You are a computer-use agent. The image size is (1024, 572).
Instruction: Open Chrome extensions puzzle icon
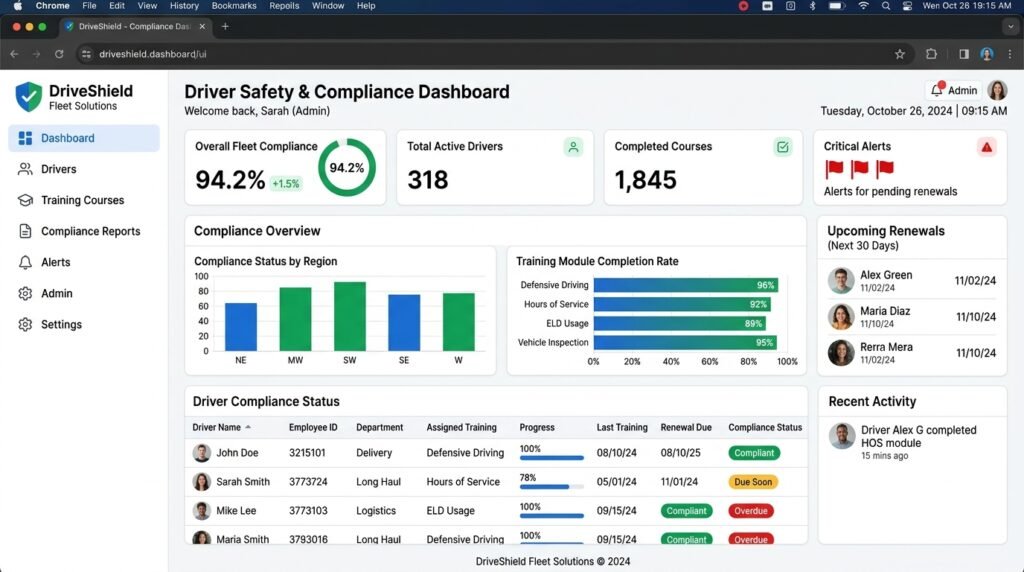pos(931,54)
